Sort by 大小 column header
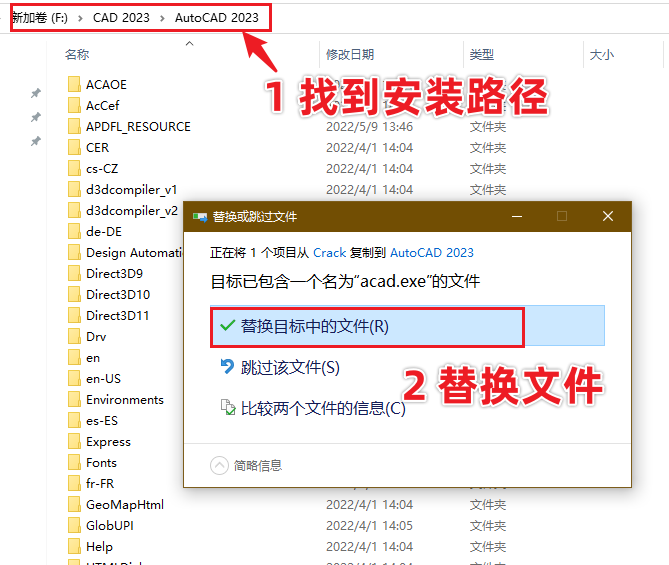The image size is (669, 565). click(602, 55)
